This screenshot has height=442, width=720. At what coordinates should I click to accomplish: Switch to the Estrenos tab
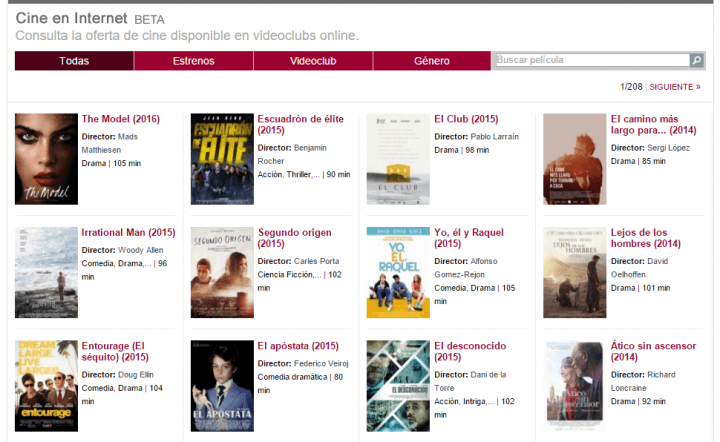point(193,61)
